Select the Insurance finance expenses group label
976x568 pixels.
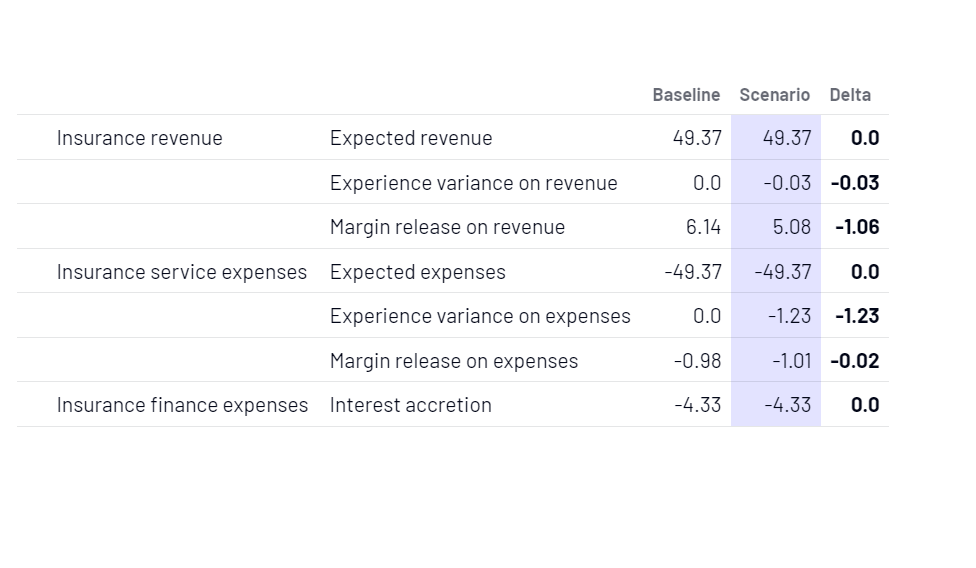pos(182,405)
